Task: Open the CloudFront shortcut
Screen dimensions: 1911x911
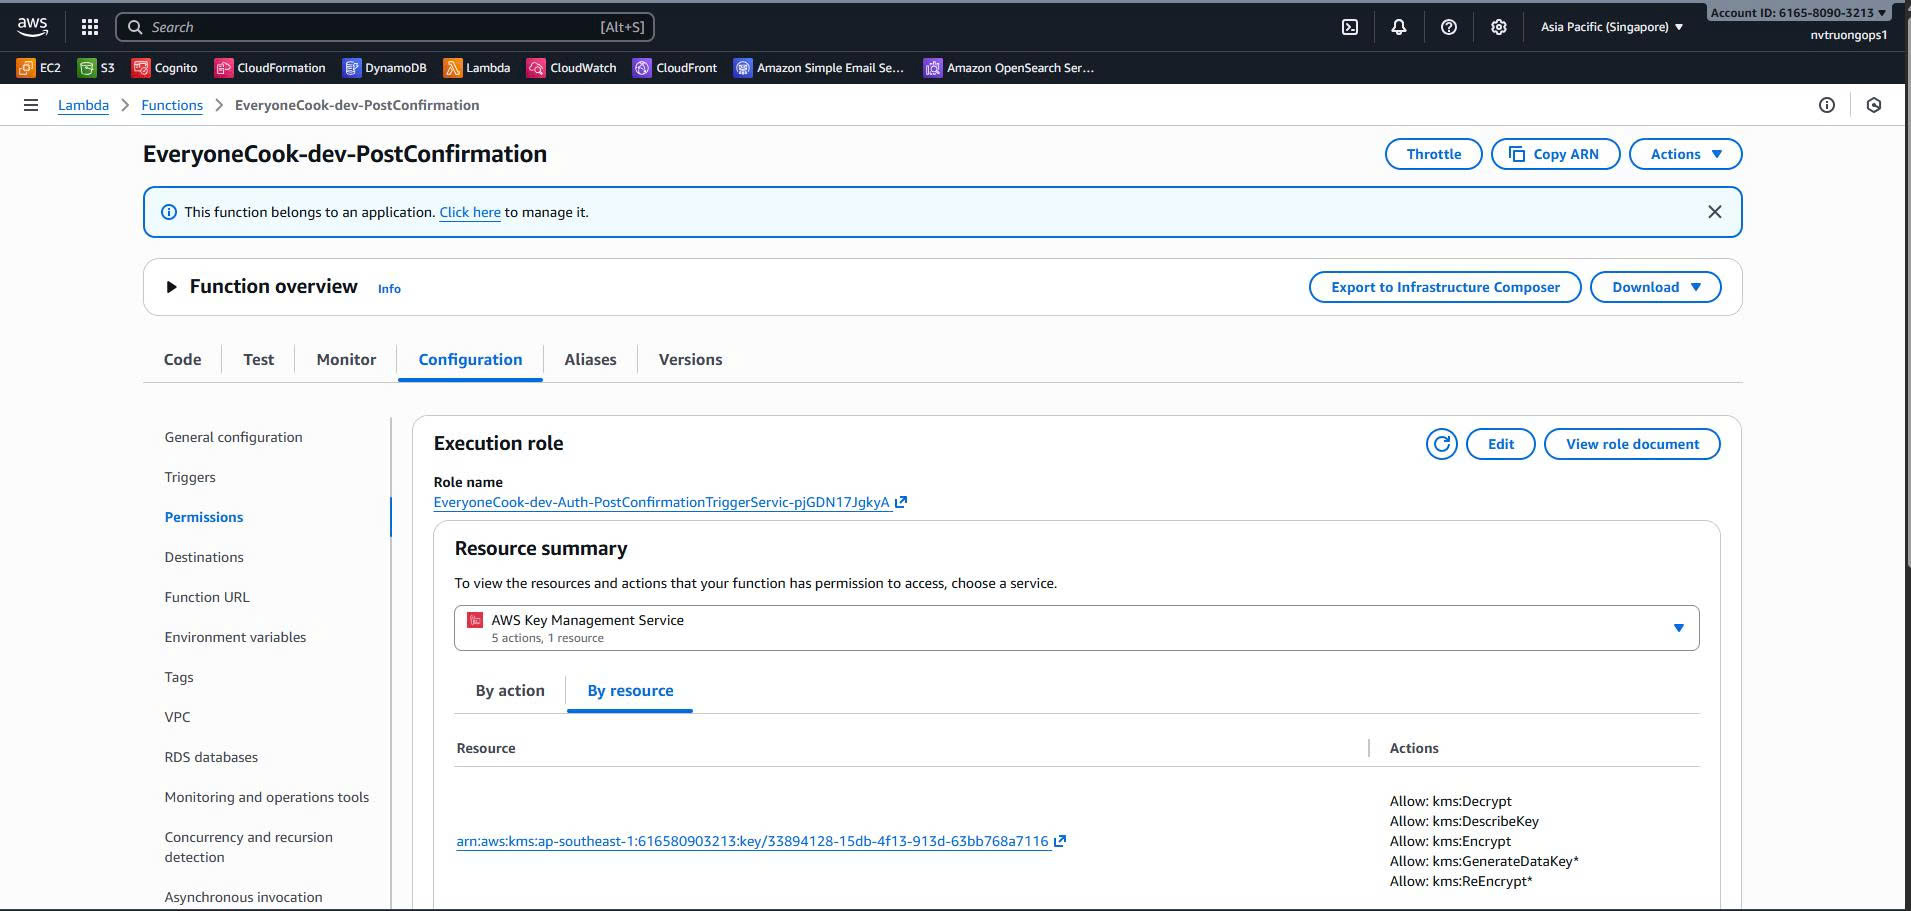Action: click(x=675, y=68)
